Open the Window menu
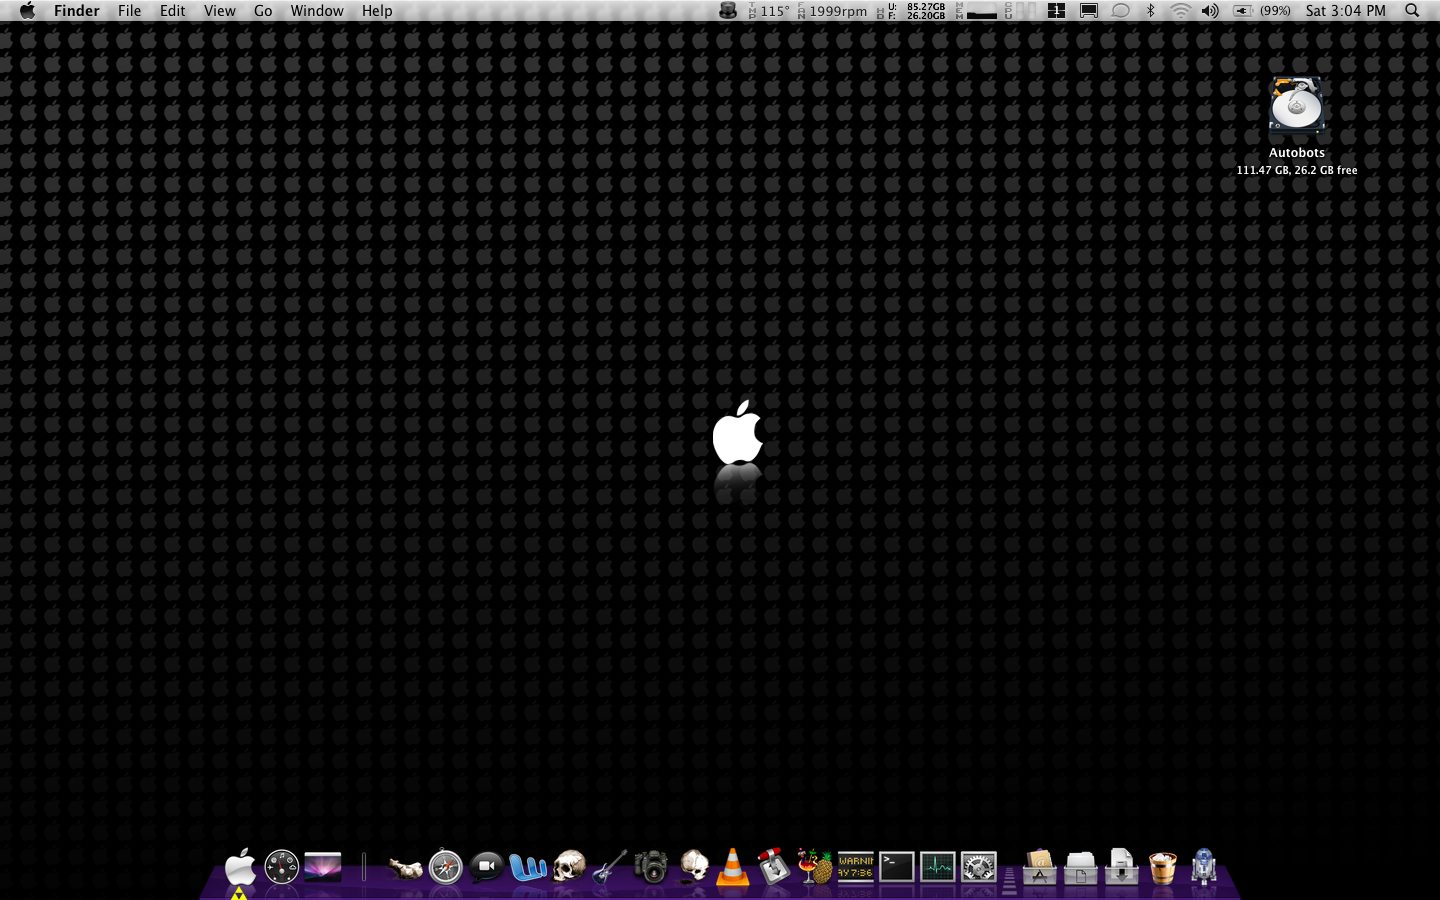Image resolution: width=1440 pixels, height=900 pixels. pos(317,11)
